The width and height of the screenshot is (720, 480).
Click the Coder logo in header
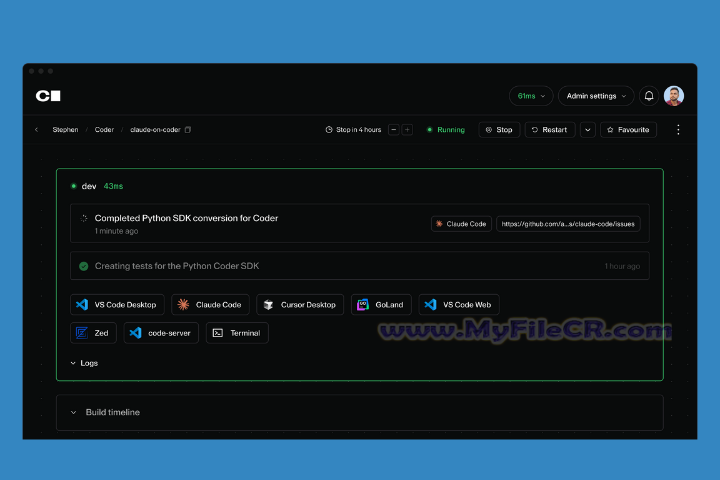tap(48, 96)
